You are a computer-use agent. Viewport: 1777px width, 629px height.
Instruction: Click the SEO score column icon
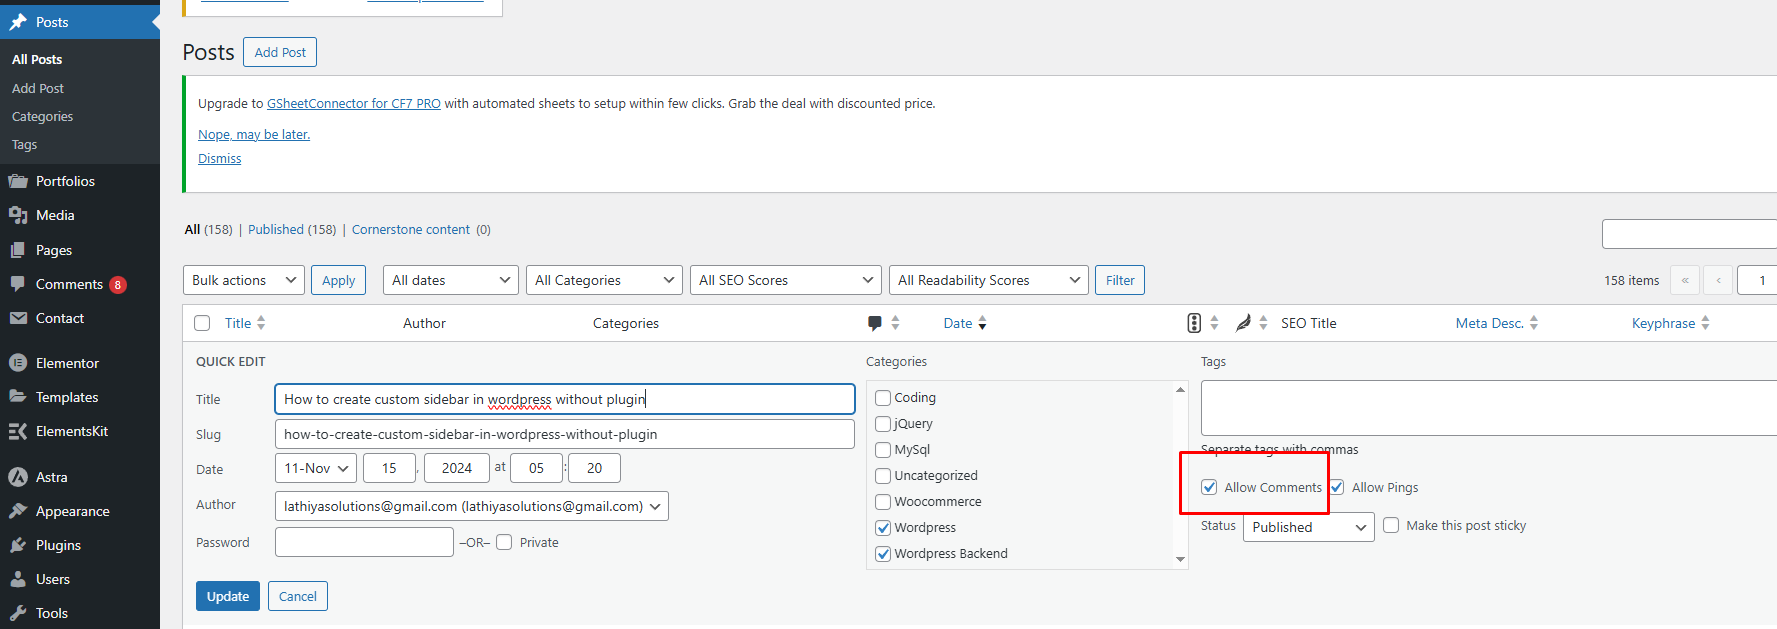coord(1194,323)
